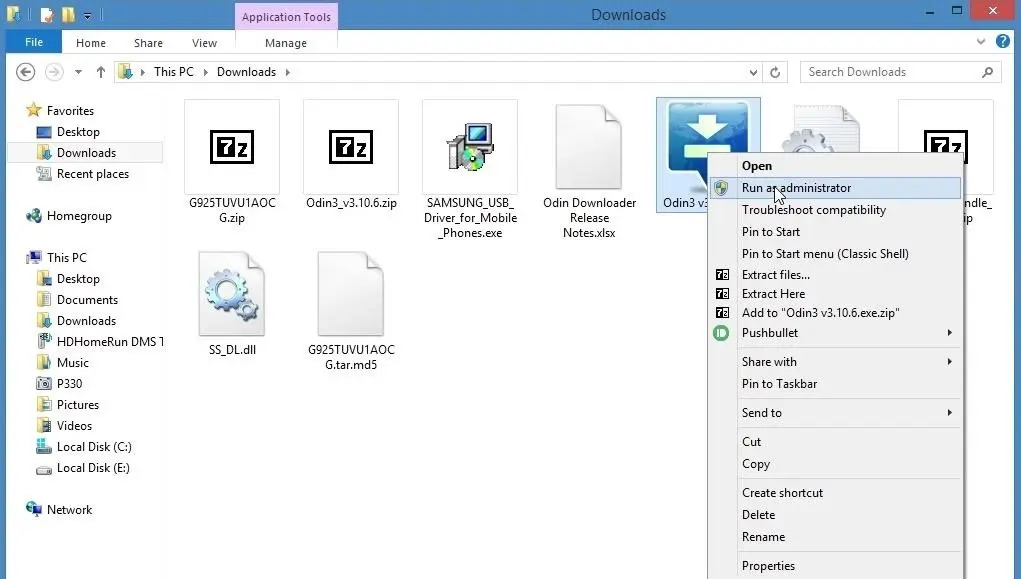Click the Odin Downloader Release Notes.xlsx file
This screenshot has height=579, width=1021.
tap(589, 148)
